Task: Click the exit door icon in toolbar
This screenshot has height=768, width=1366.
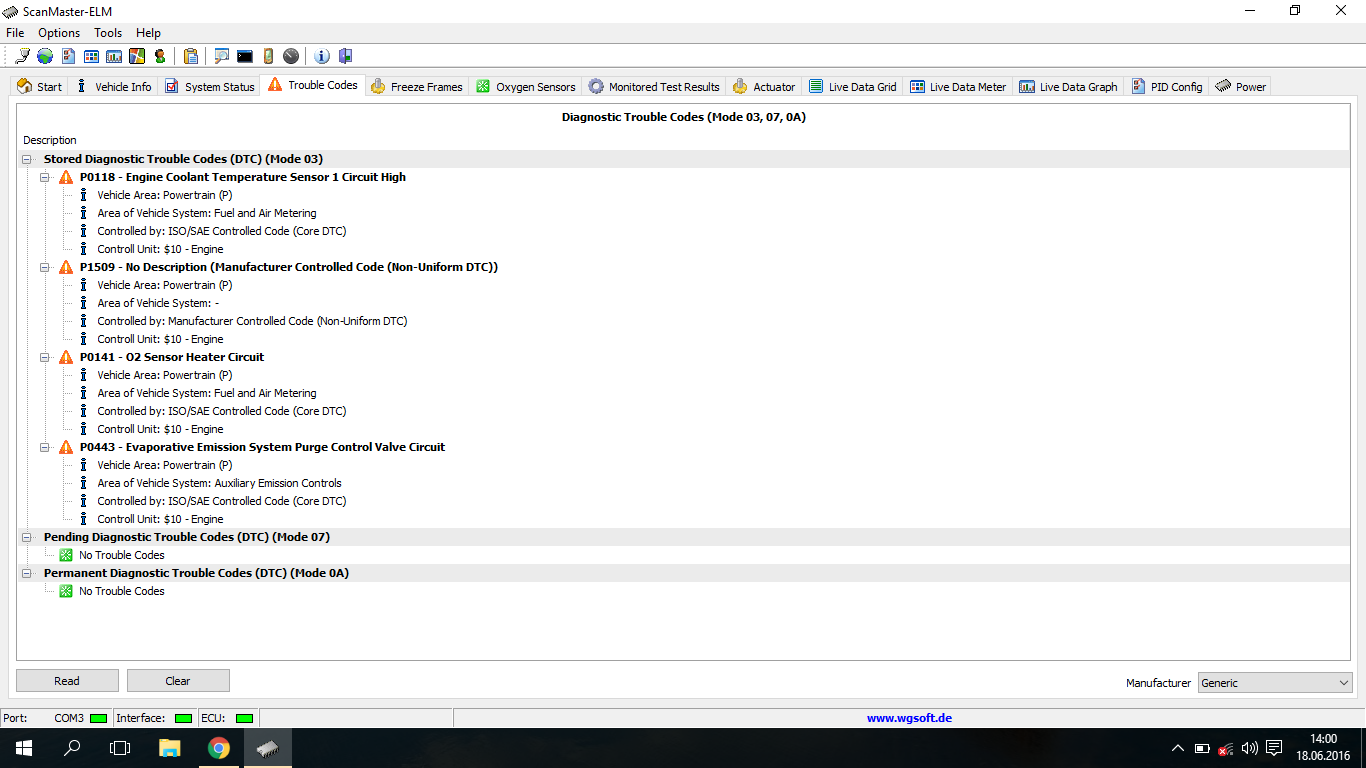Action: click(345, 56)
